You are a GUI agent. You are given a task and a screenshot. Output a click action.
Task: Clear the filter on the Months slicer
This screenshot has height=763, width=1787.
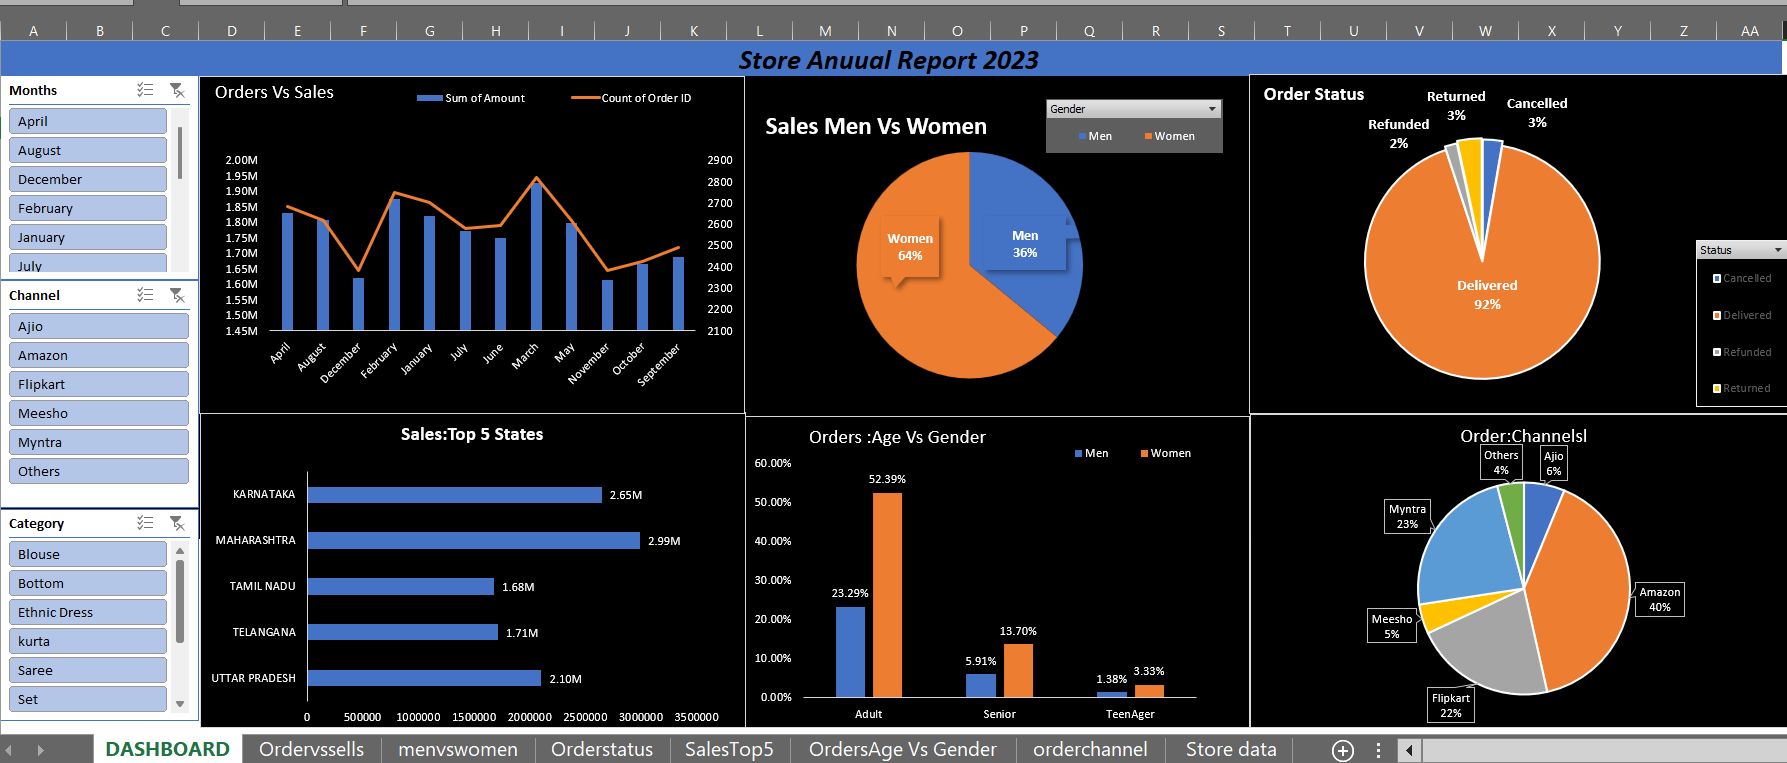click(x=177, y=90)
